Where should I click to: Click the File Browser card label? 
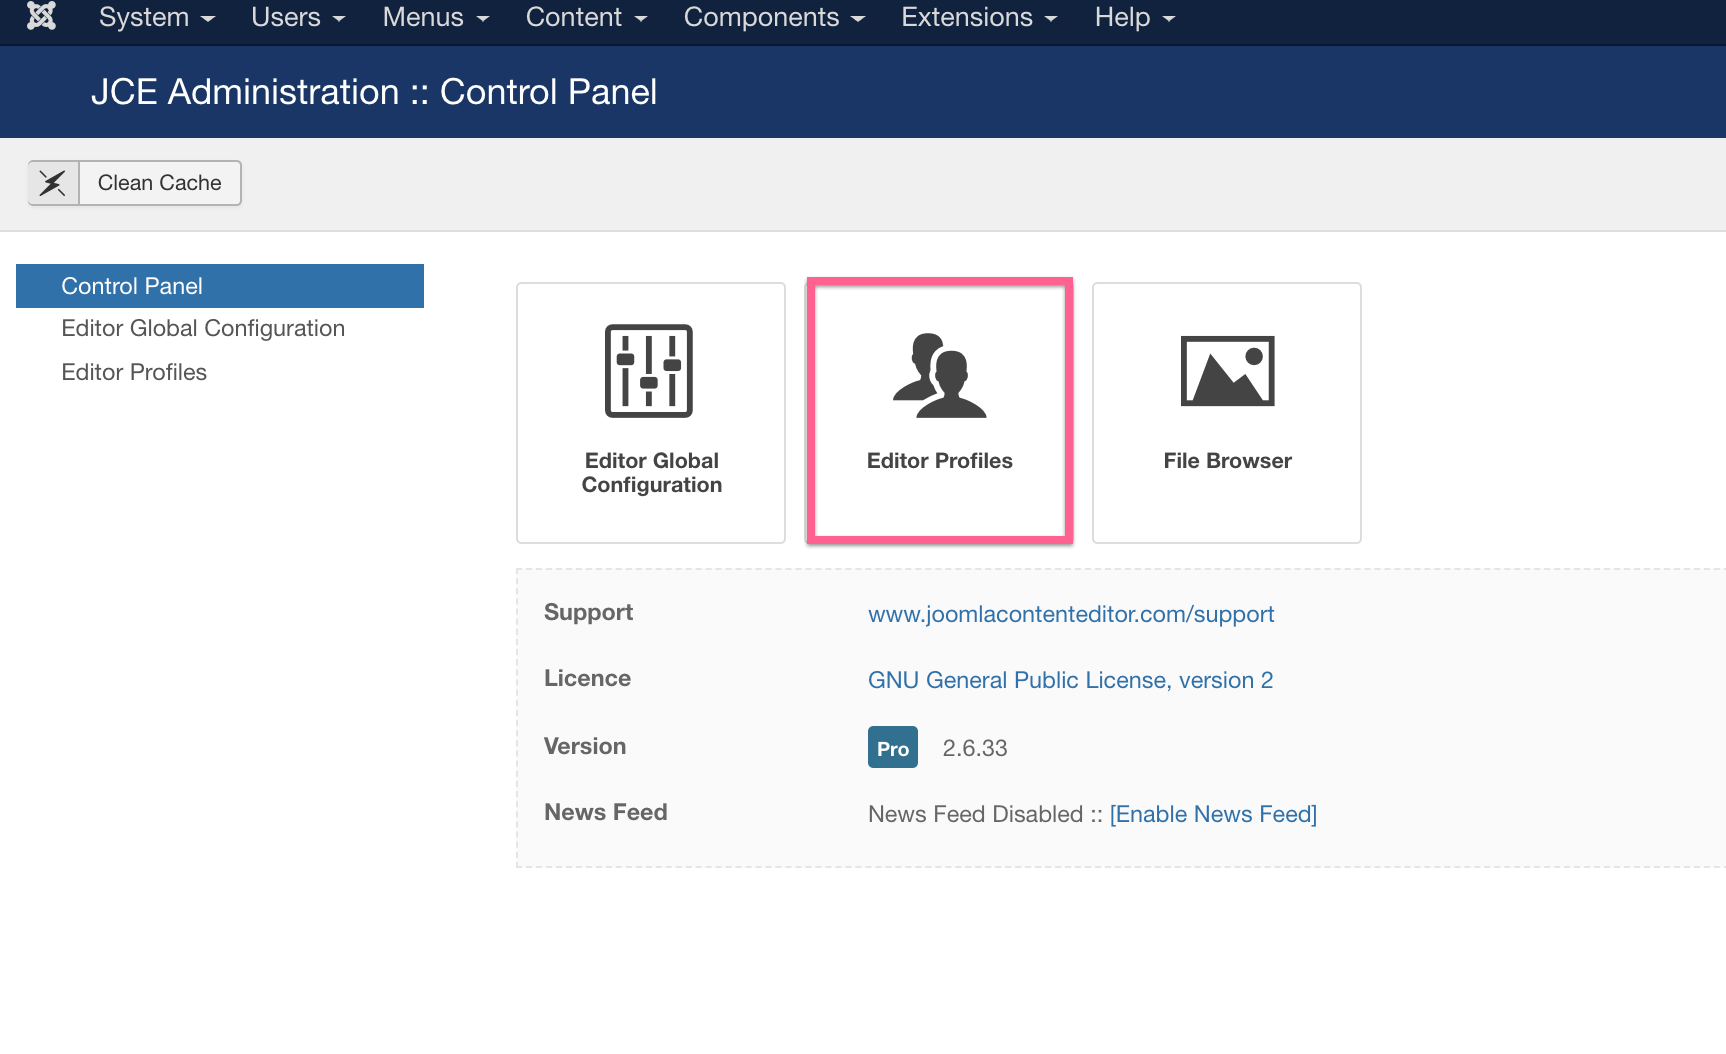pyautogui.click(x=1228, y=461)
